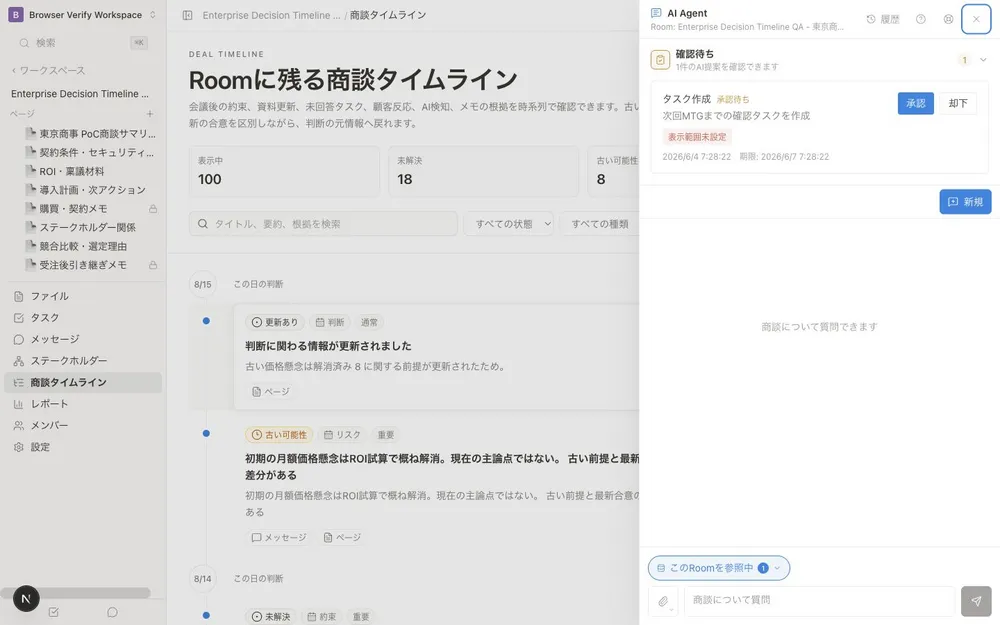Open タスク in the sidebar
This screenshot has height=625, width=1000.
point(83,318)
